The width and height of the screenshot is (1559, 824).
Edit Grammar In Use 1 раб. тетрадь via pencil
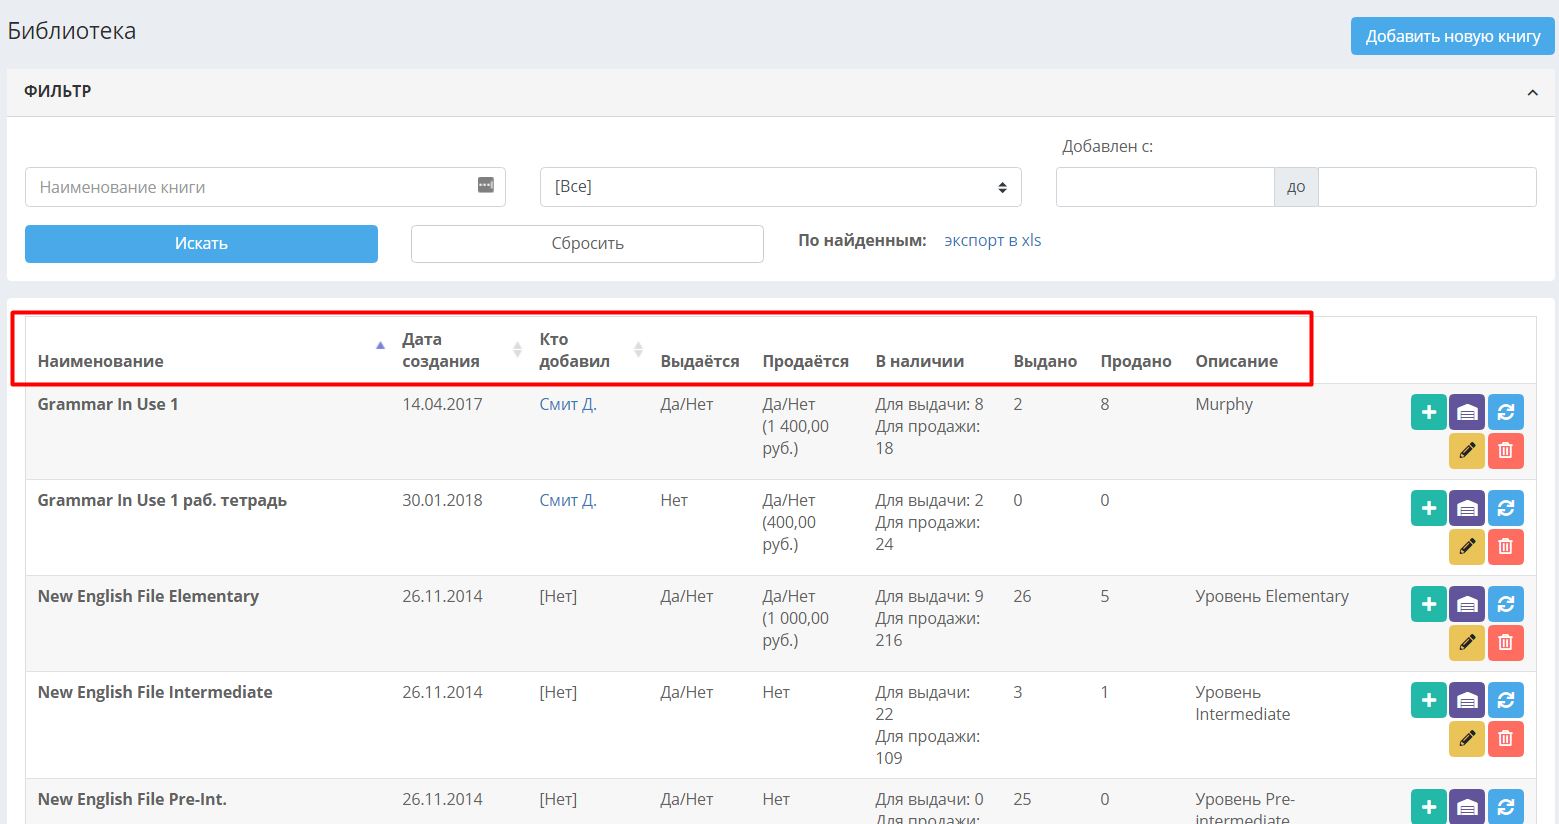tap(1467, 547)
